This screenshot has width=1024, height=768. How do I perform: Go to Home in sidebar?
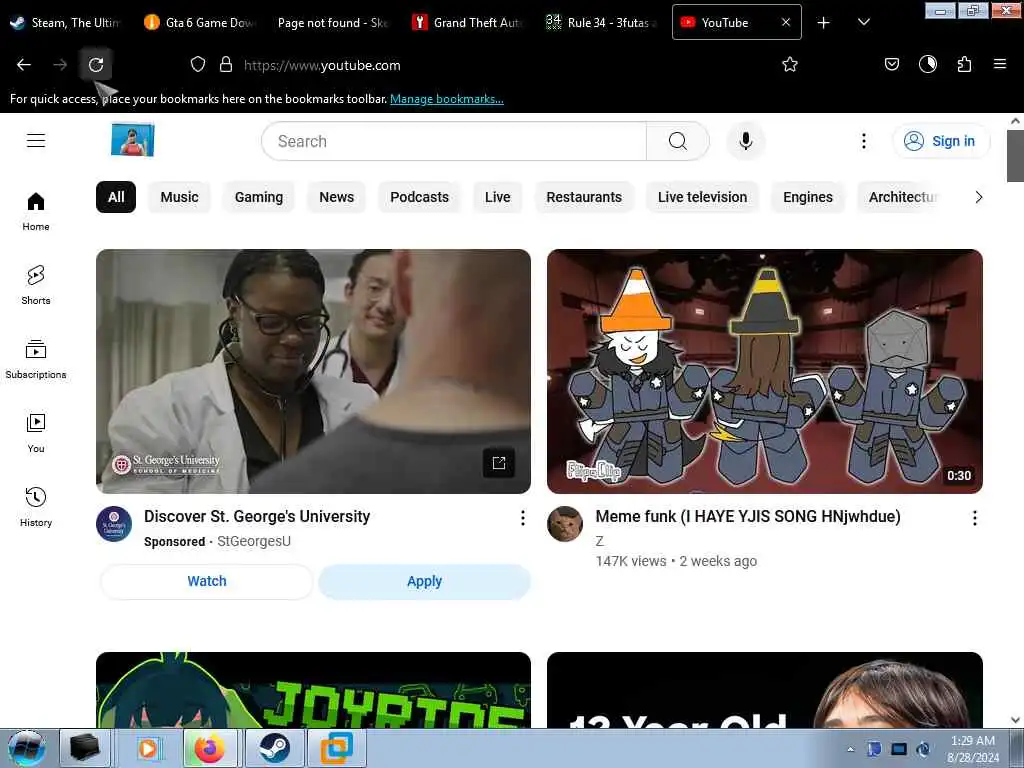(x=36, y=212)
